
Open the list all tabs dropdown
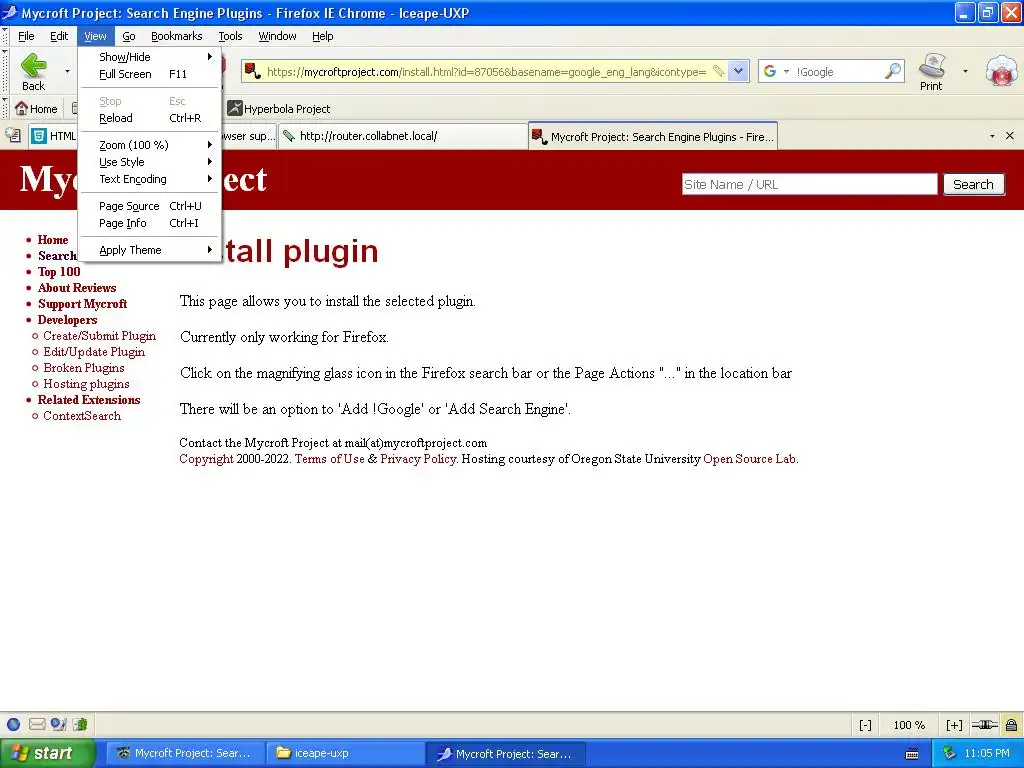click(992, 136)
